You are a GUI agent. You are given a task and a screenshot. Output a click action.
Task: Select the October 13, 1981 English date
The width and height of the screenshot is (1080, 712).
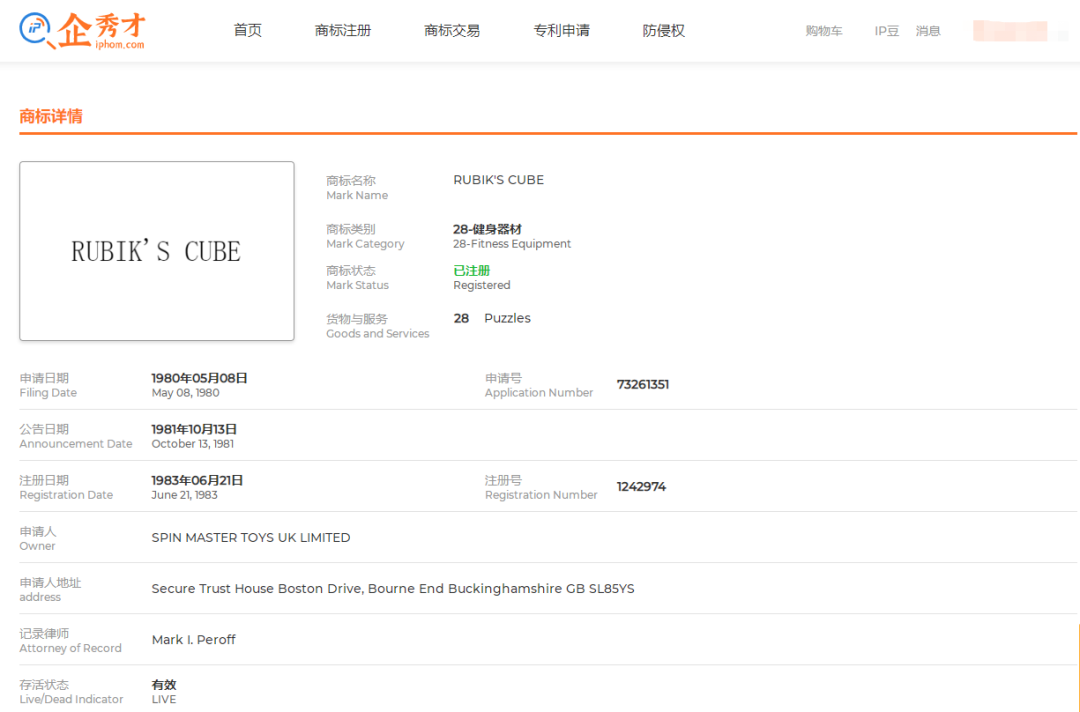(192, 443)
